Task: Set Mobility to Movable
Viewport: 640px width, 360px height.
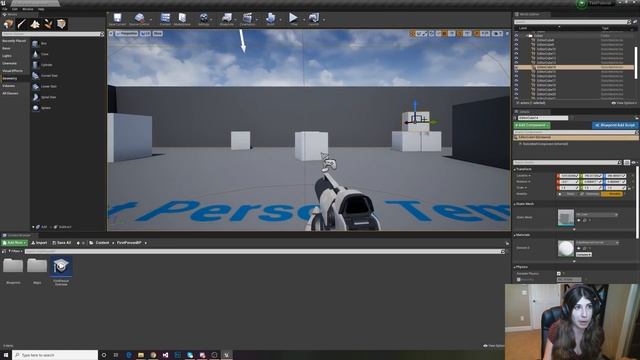Action: pyautogui.click(x=612, y=194)
